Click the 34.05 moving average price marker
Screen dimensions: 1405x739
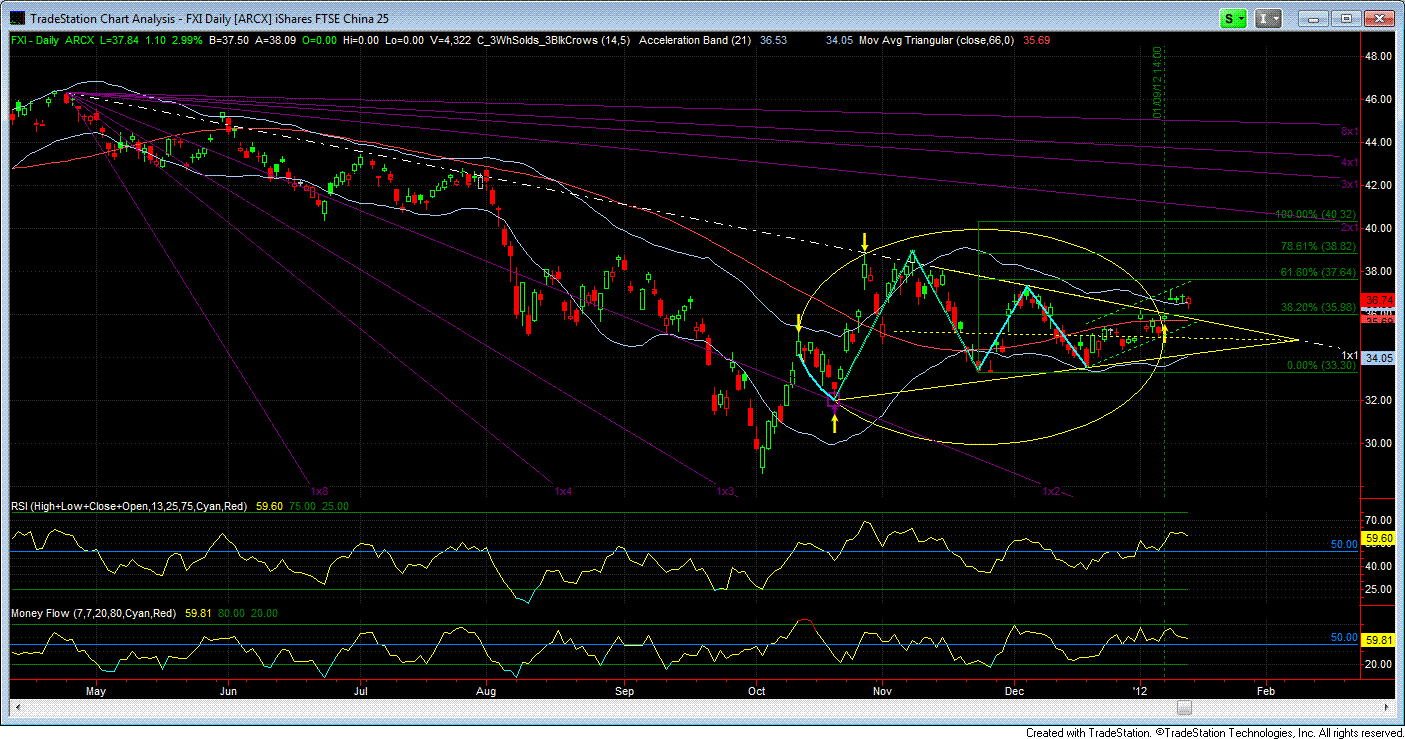click(1380, 357)
